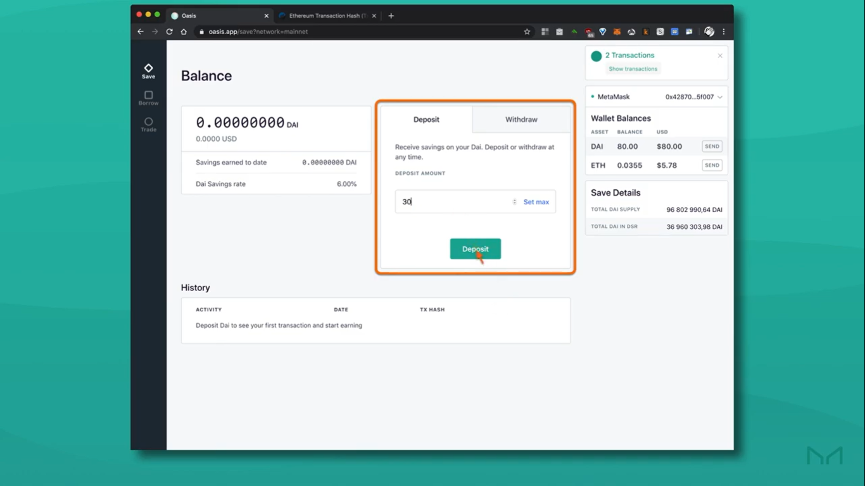The image size is (866, 487).
Task: Open the white S extension icon
Action: tap(660, 32)
